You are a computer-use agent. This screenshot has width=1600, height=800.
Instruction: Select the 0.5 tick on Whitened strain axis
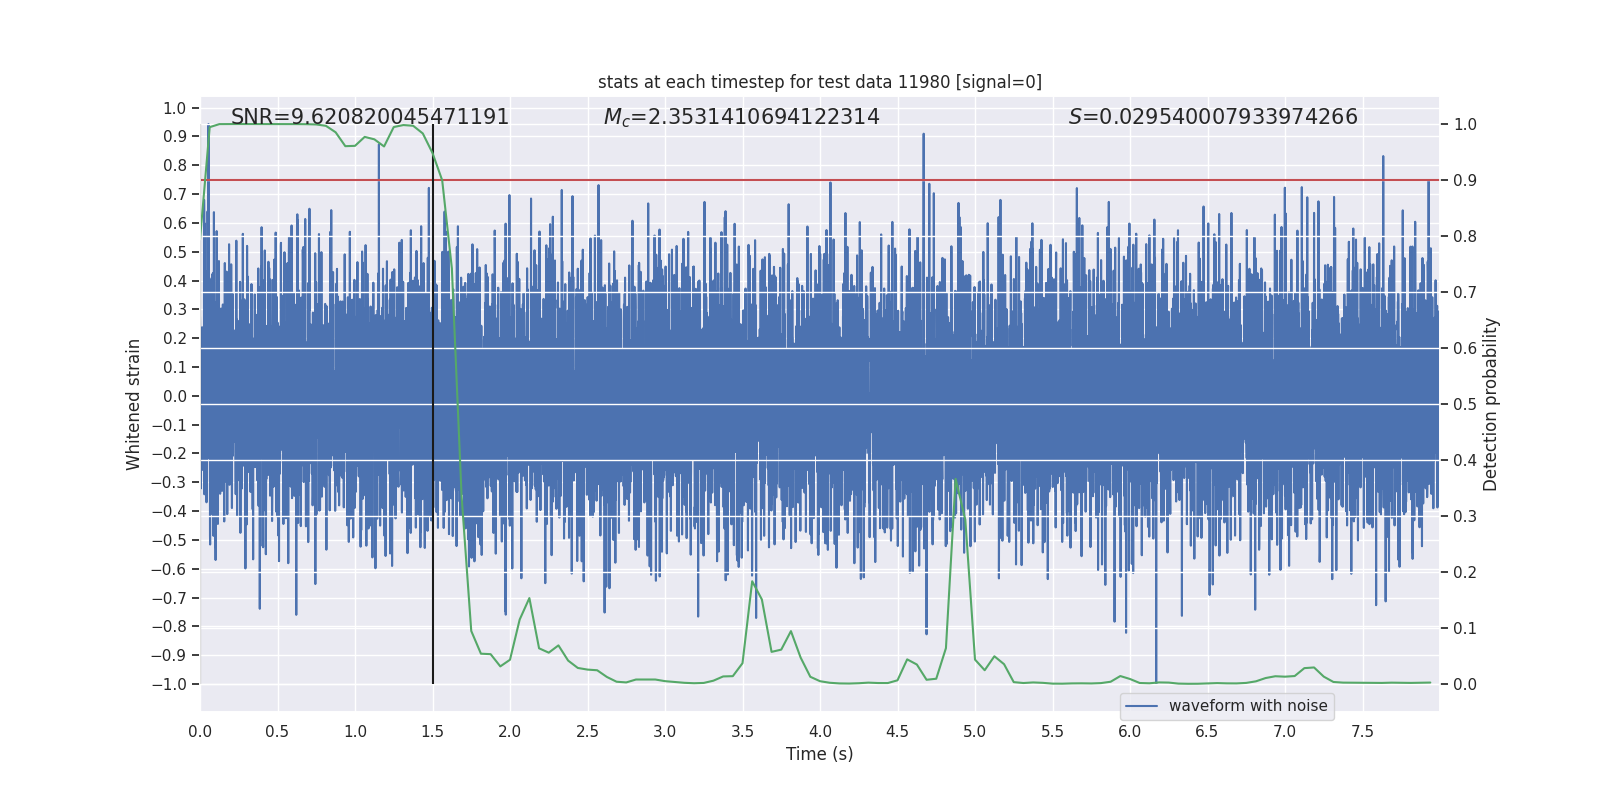pyautogui.click(x=175, y=252)
